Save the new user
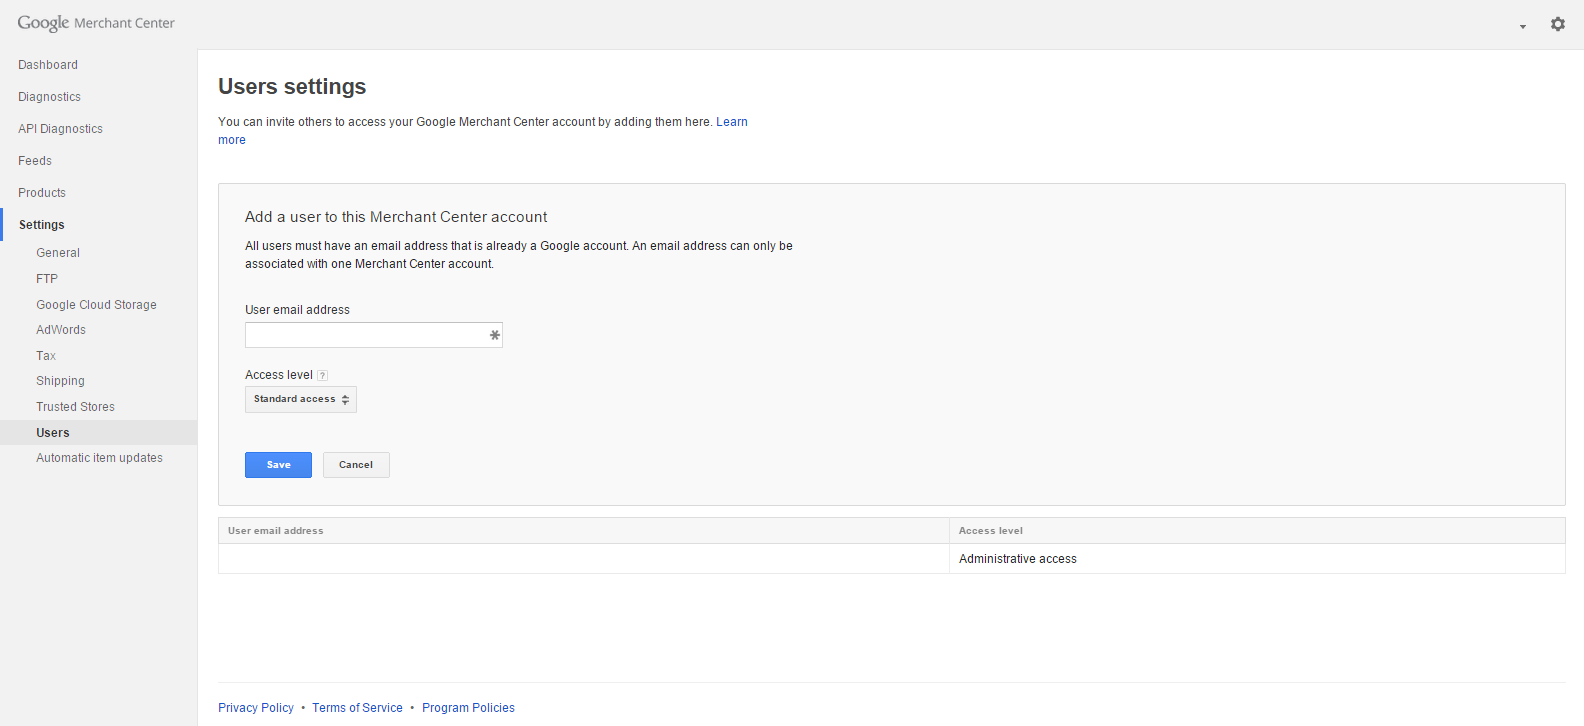The width and height of the screenshot is (1584, 726). click(x=278, y=465)
